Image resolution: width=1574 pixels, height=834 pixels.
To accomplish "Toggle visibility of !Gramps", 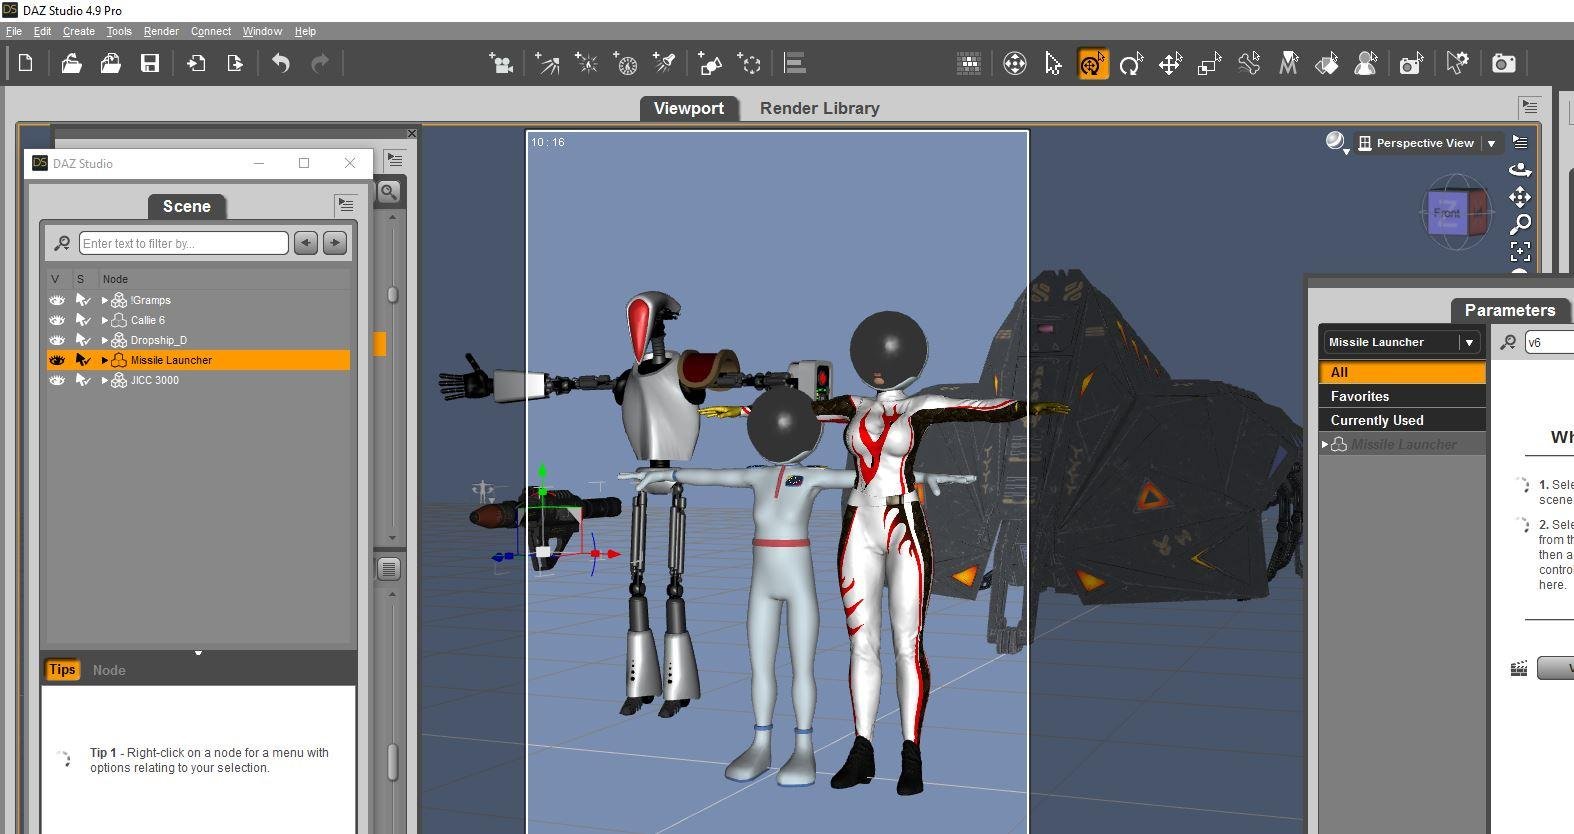I will pyautogui.click(x=57, y=300).
